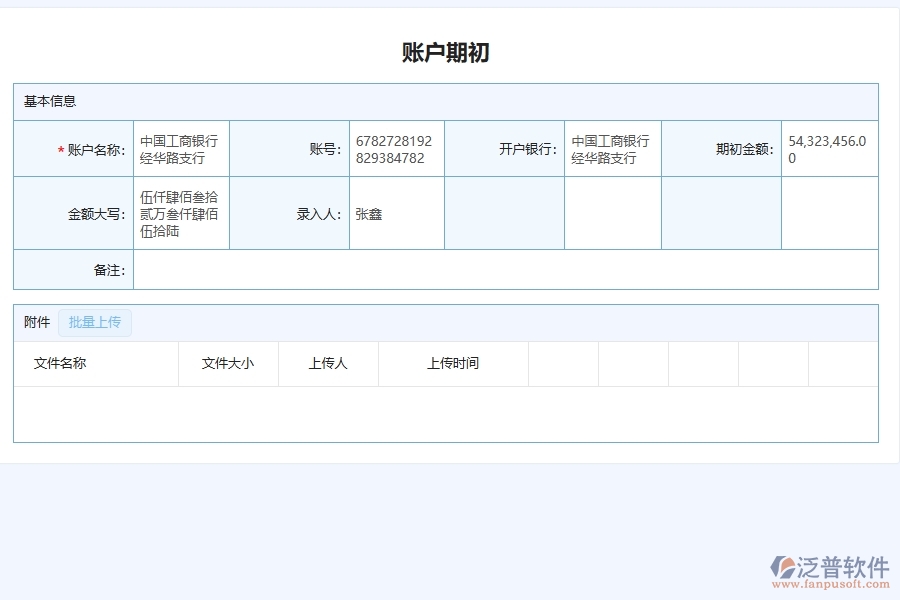Select the 上传人 column header

(328, 363)
